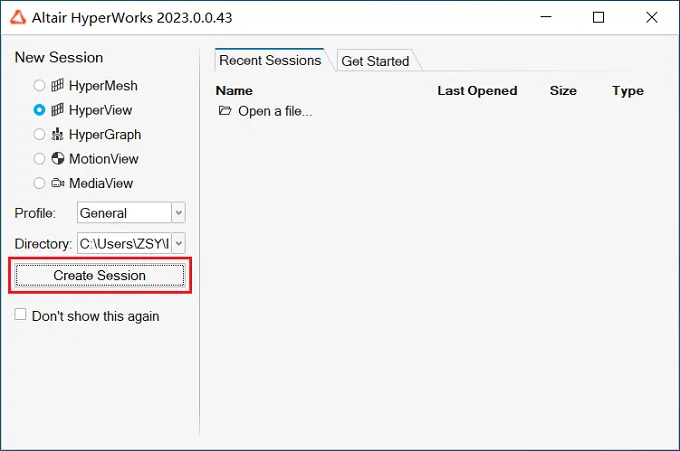
Task: Select the HyperGraph radio button
Action: click(x=39, y=134)
